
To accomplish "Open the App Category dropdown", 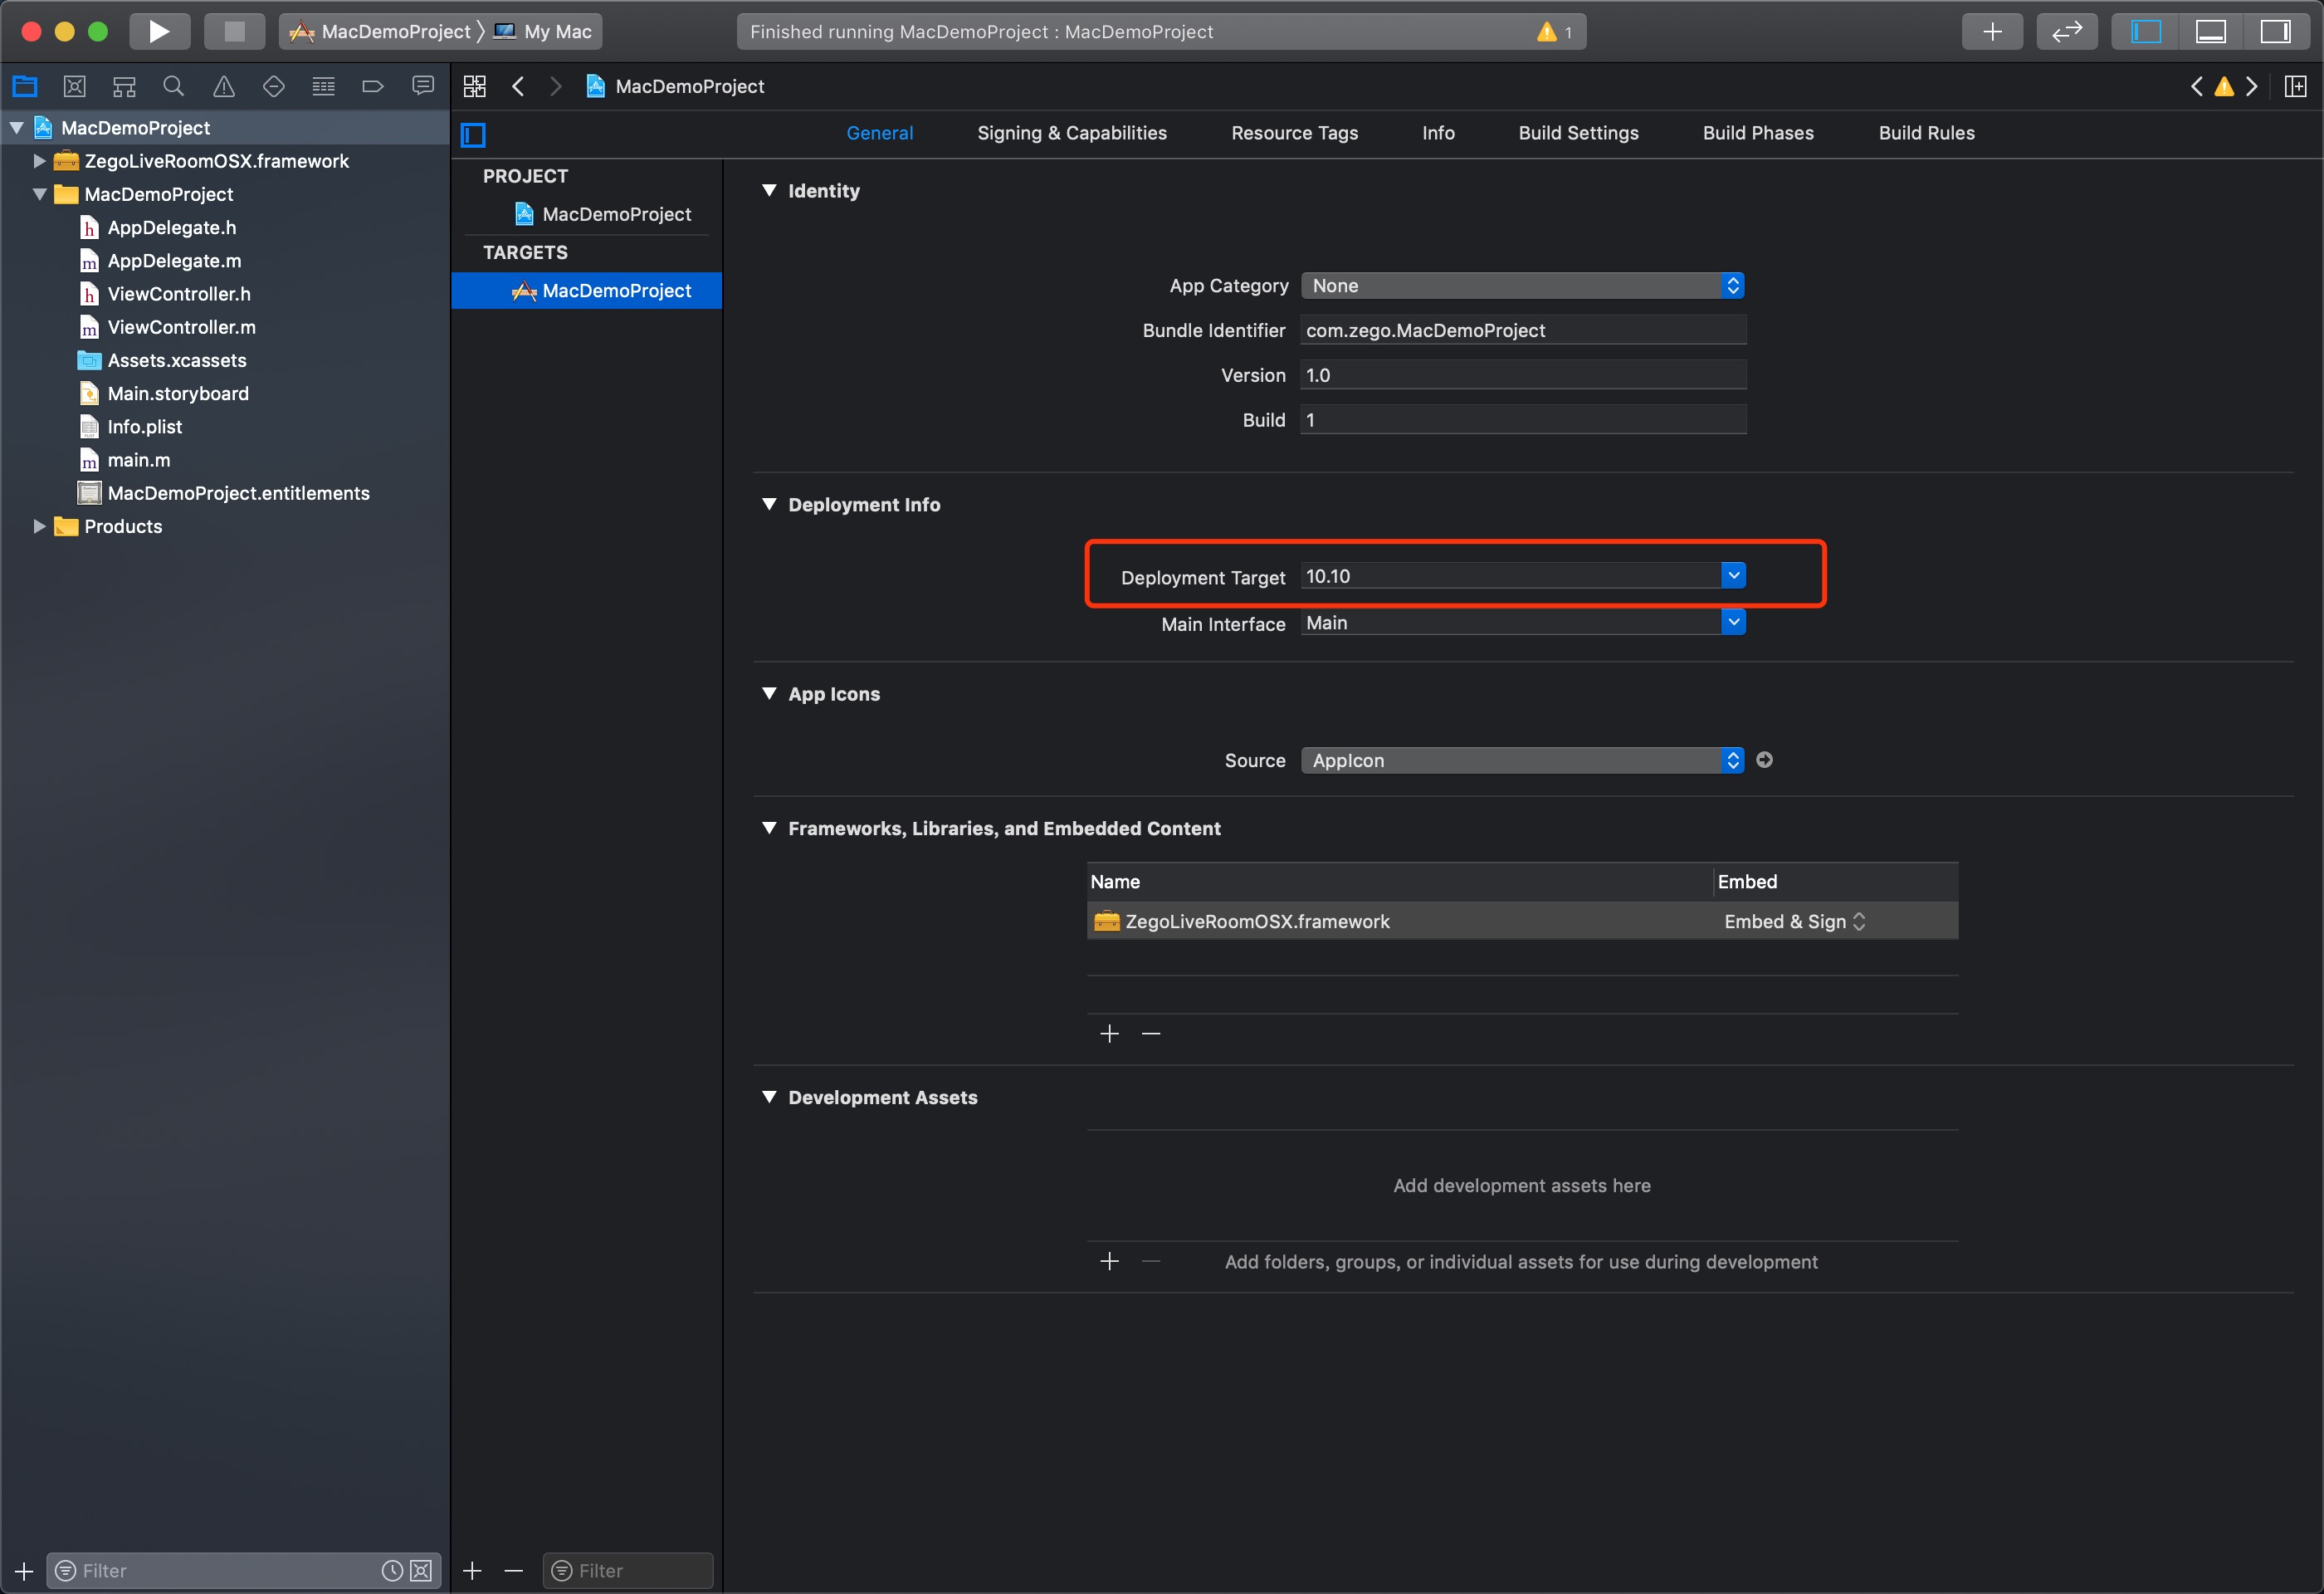I will (x=1523, y=286).
